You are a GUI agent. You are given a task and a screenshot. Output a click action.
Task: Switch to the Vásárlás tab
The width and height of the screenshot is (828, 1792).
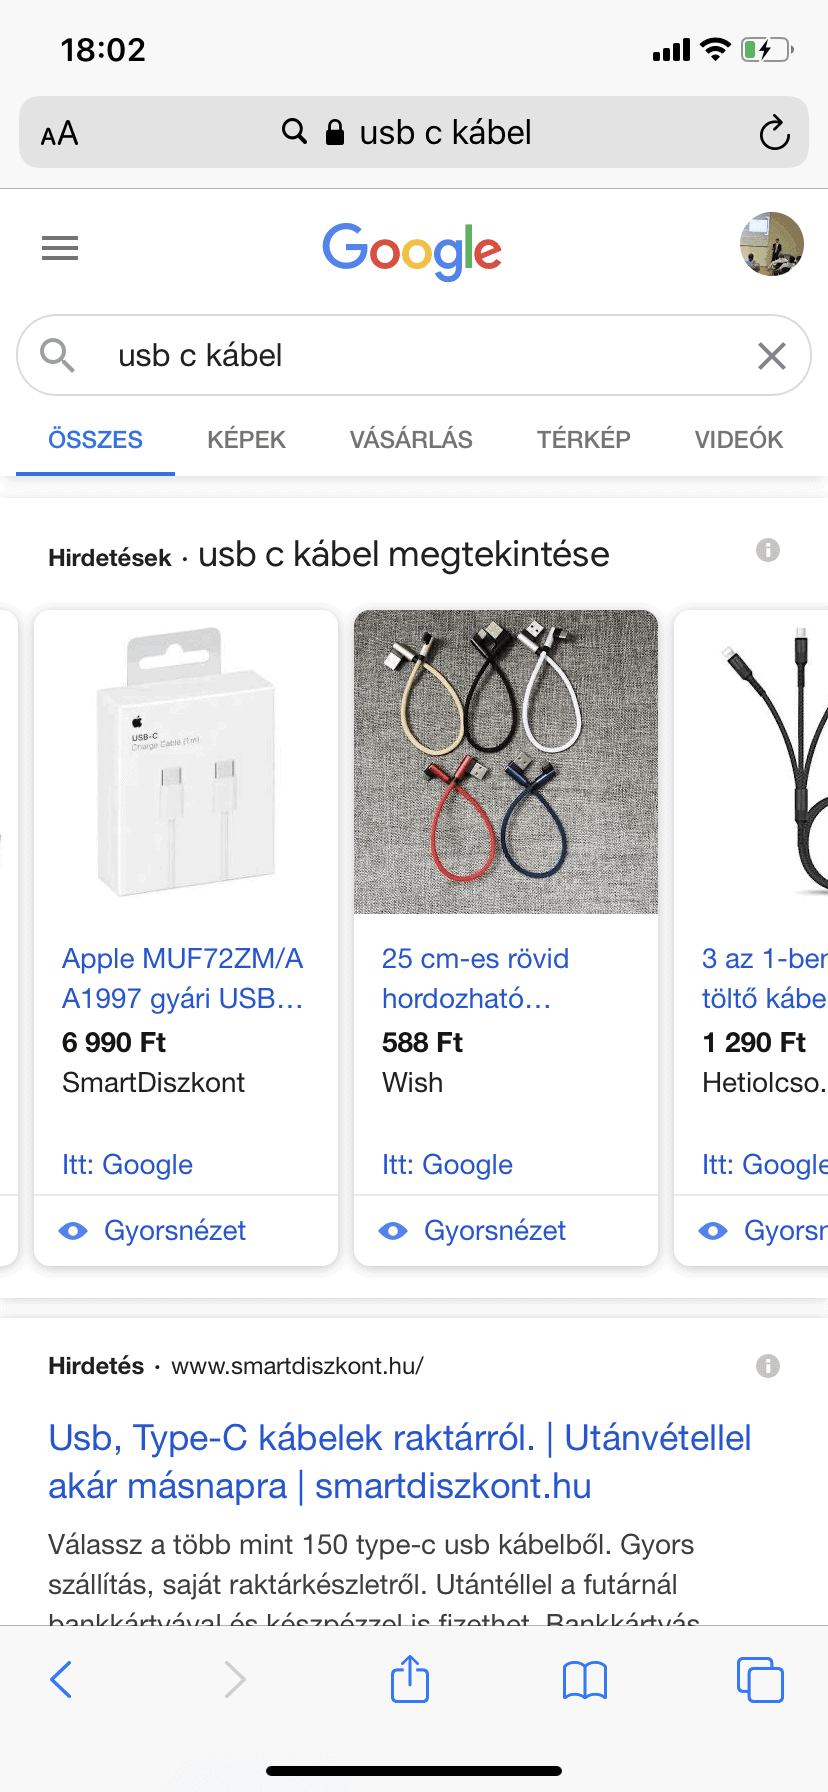[411, 440]
